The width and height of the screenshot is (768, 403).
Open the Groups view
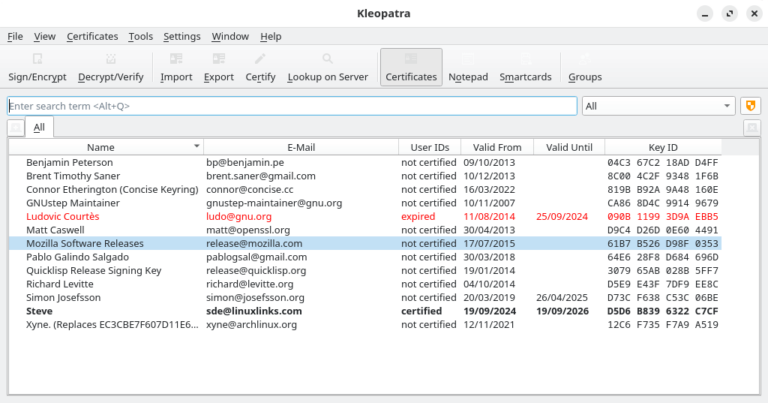click(x=585, y=67)
